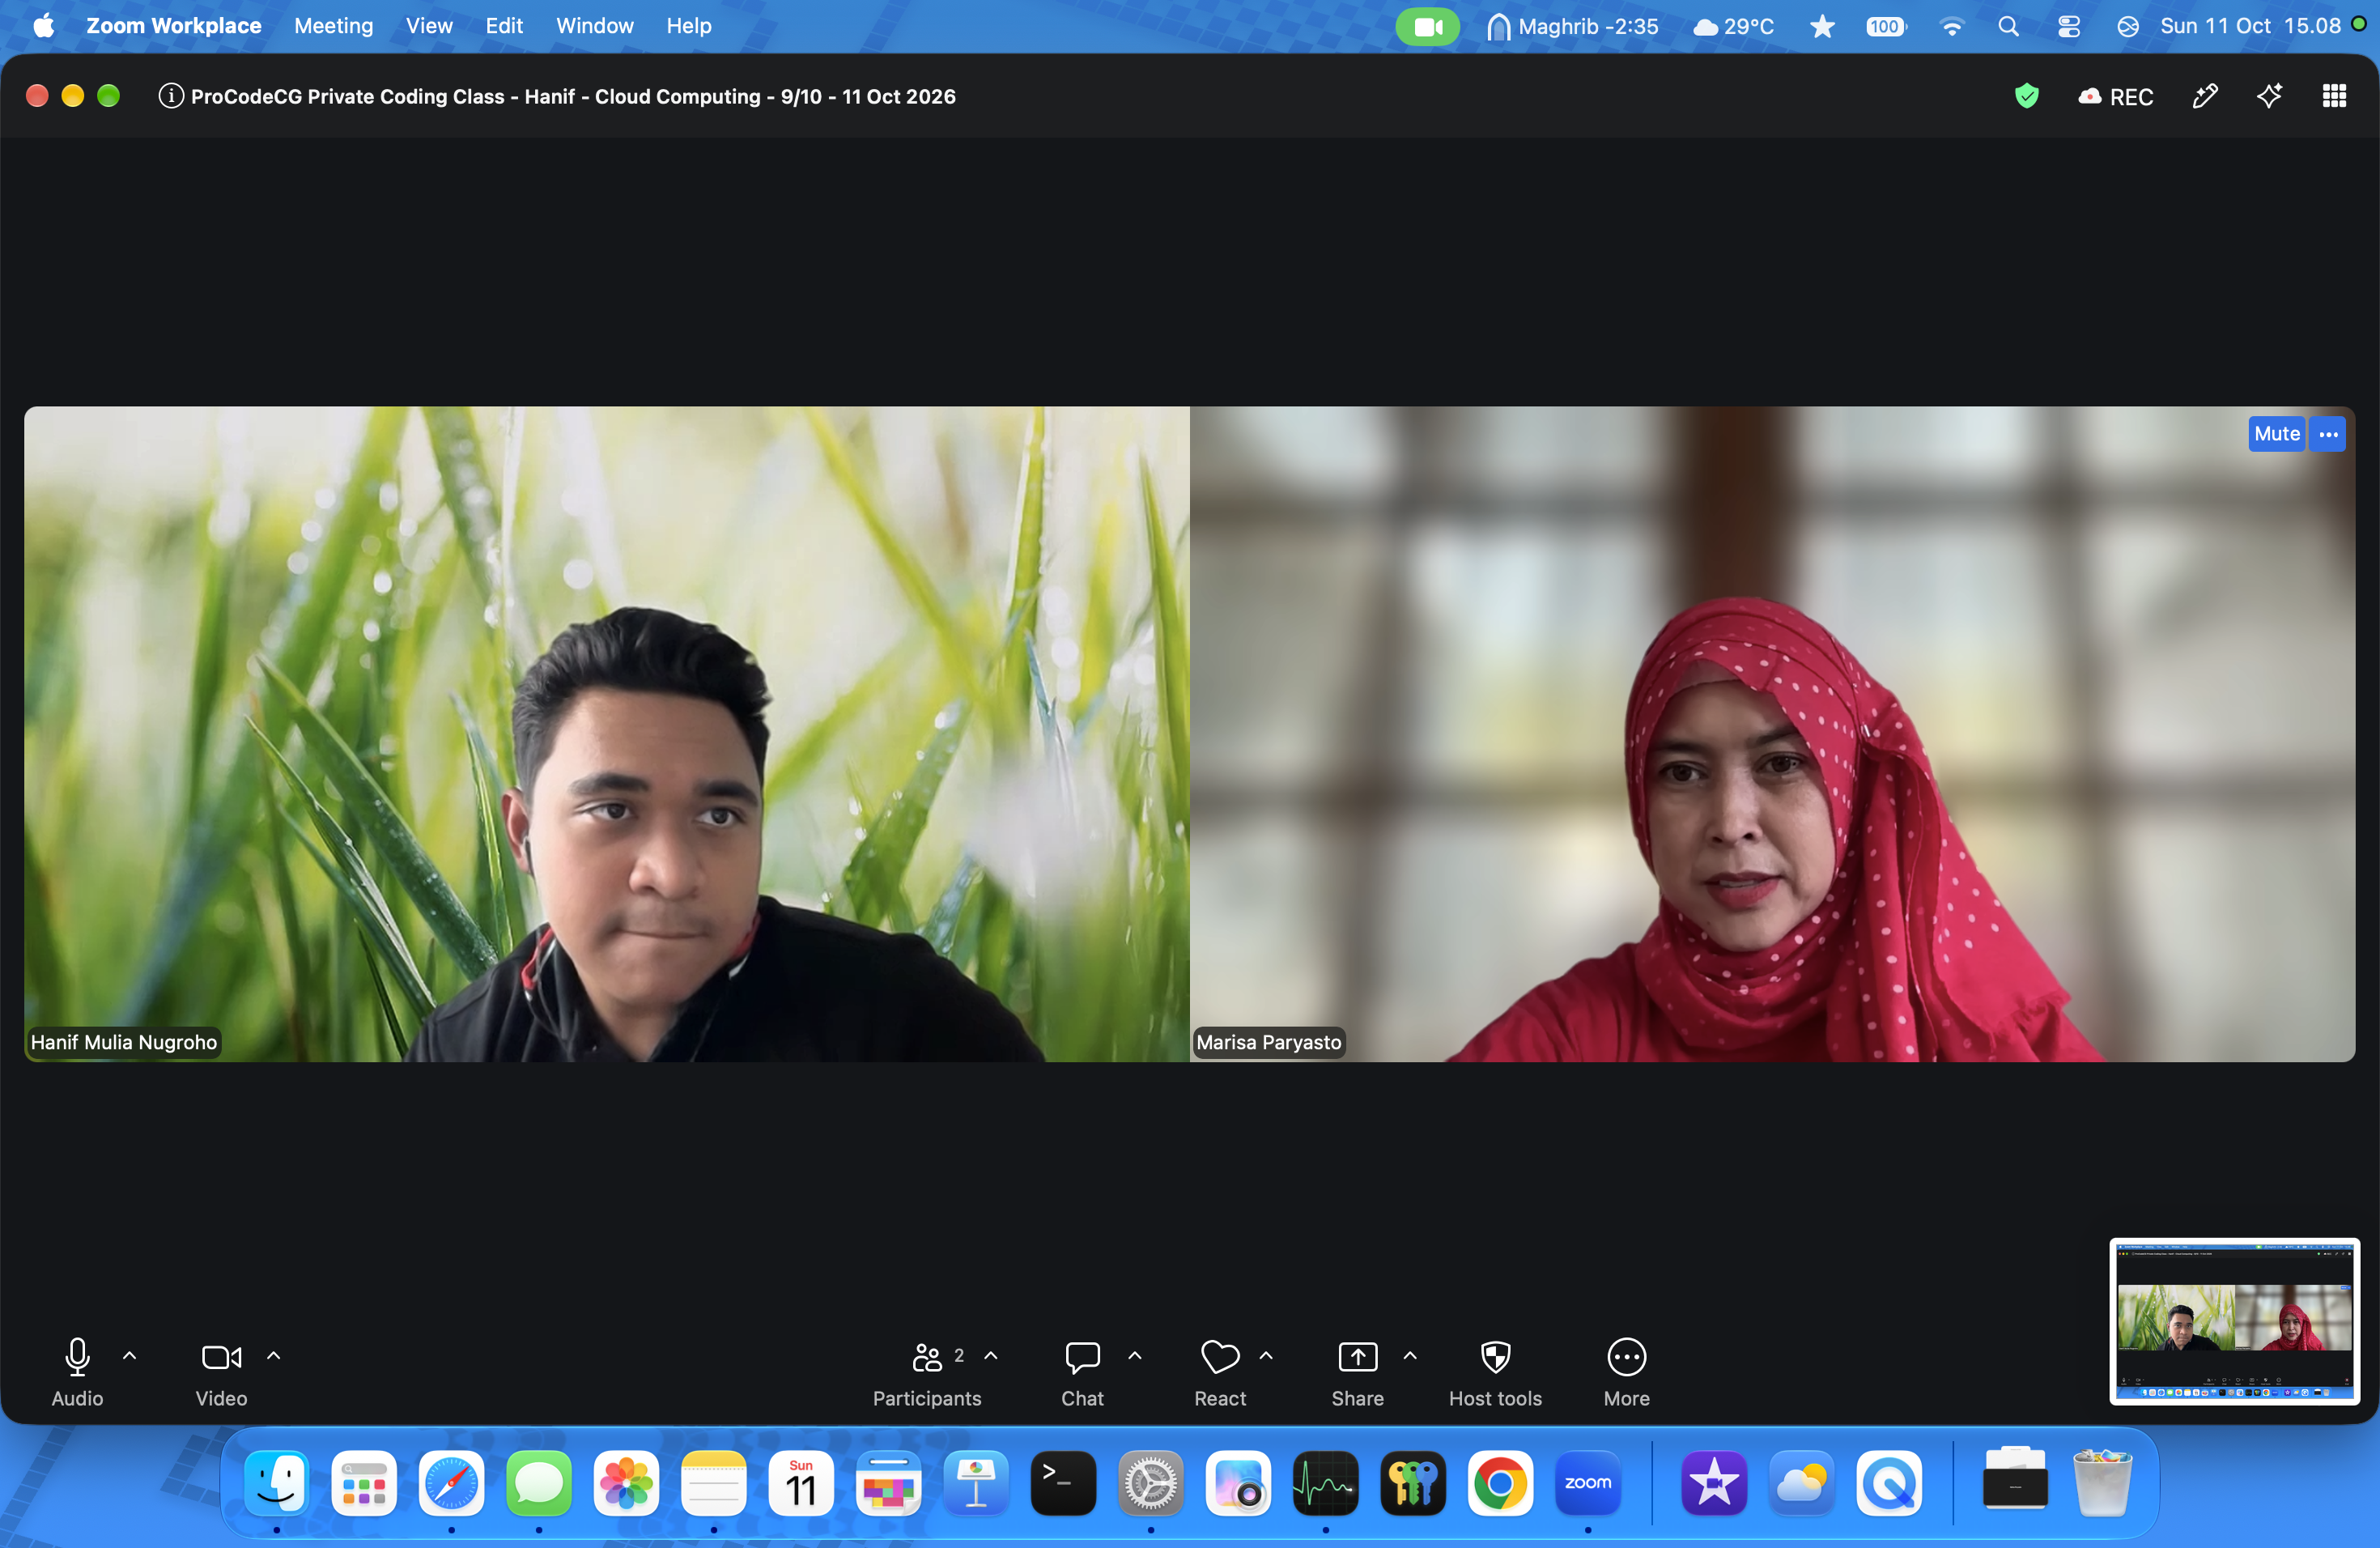This screenshot has height=1548, width=2380.
Task: Open the Window menu
Action: [594, 26]
